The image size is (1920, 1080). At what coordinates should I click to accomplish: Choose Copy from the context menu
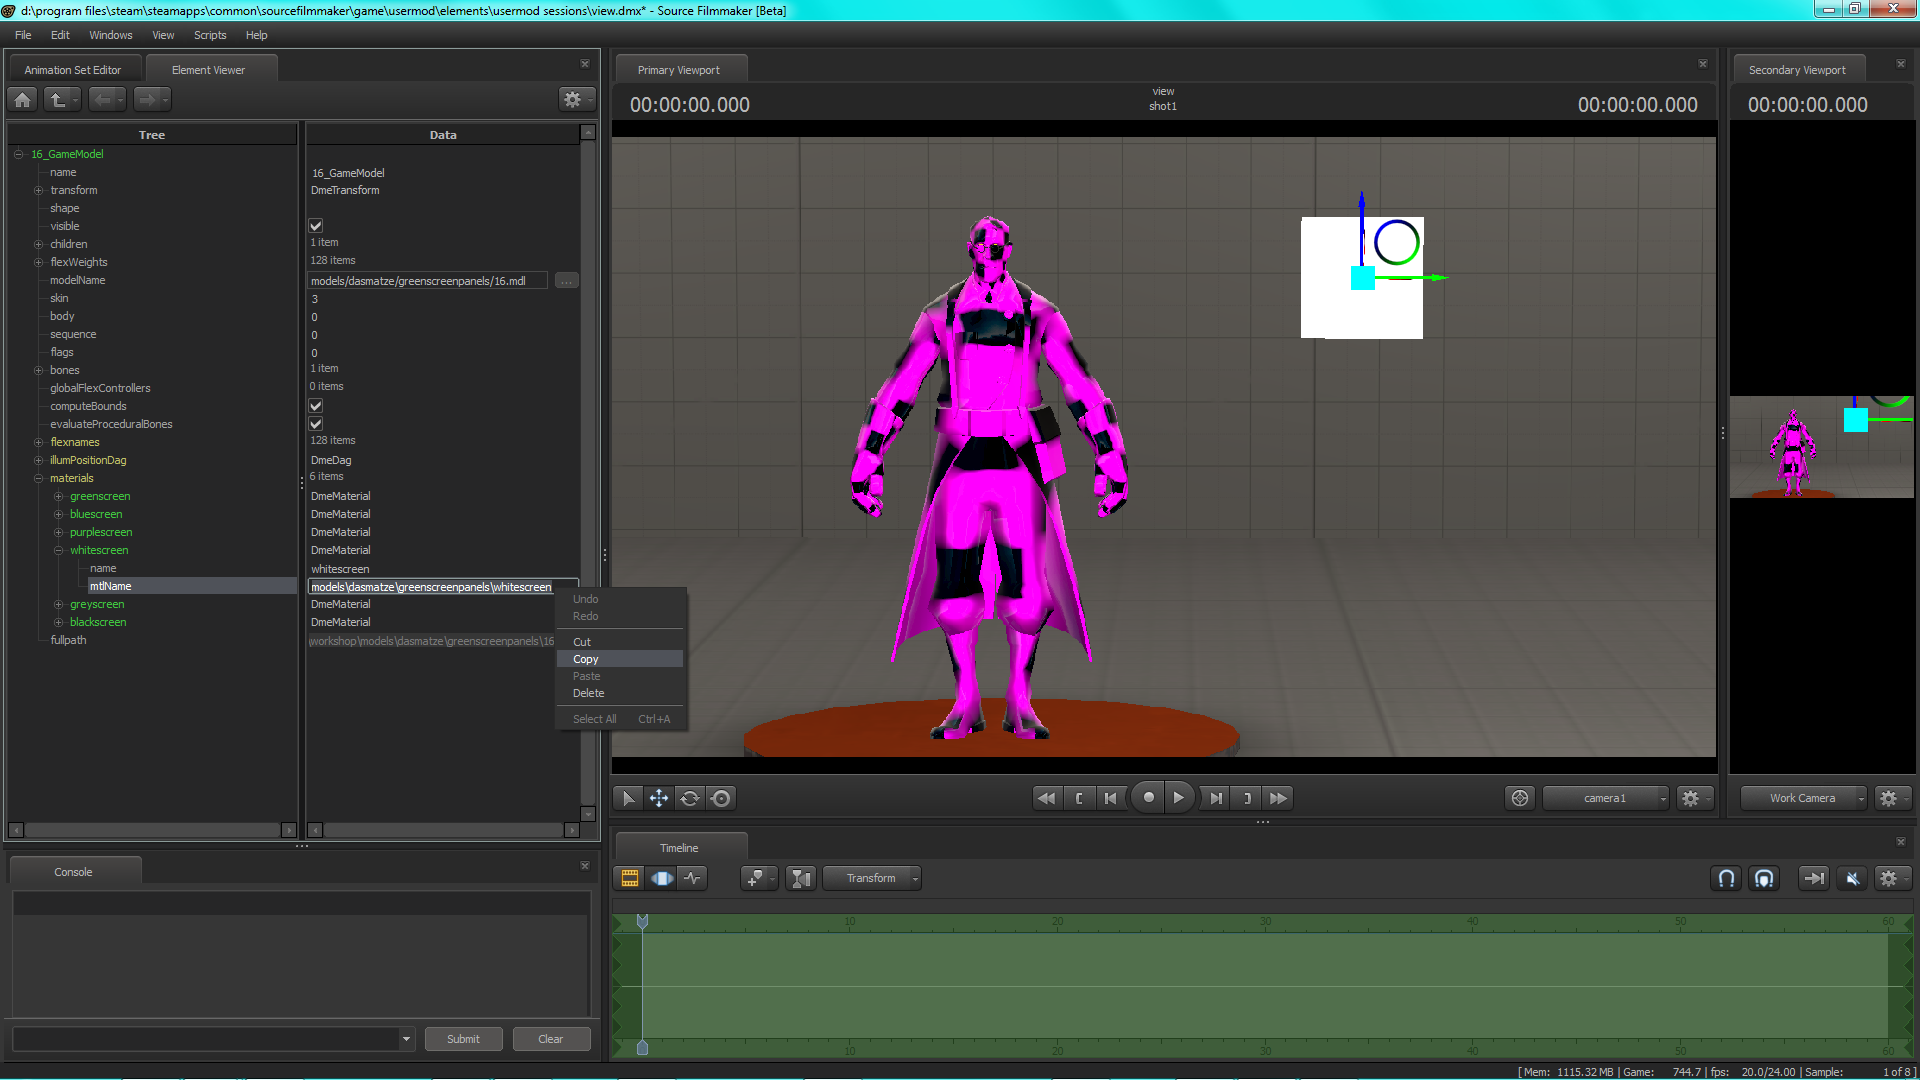586,659
